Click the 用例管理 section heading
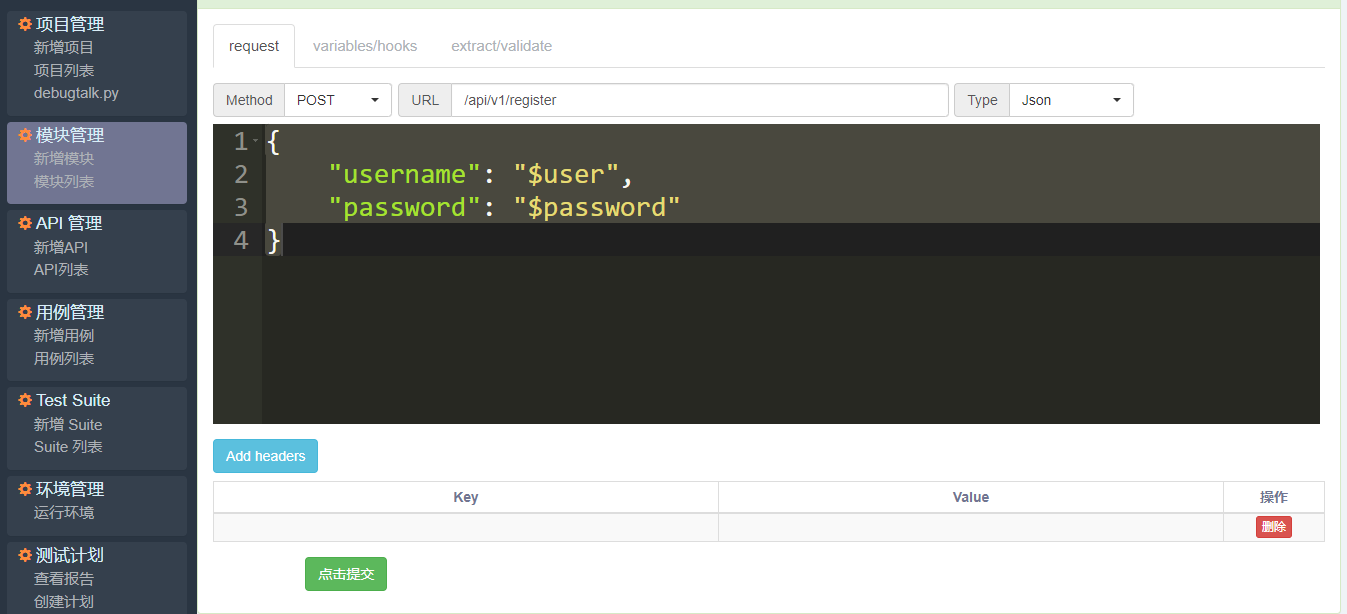 pyautogui.click(x=70, y=312)
